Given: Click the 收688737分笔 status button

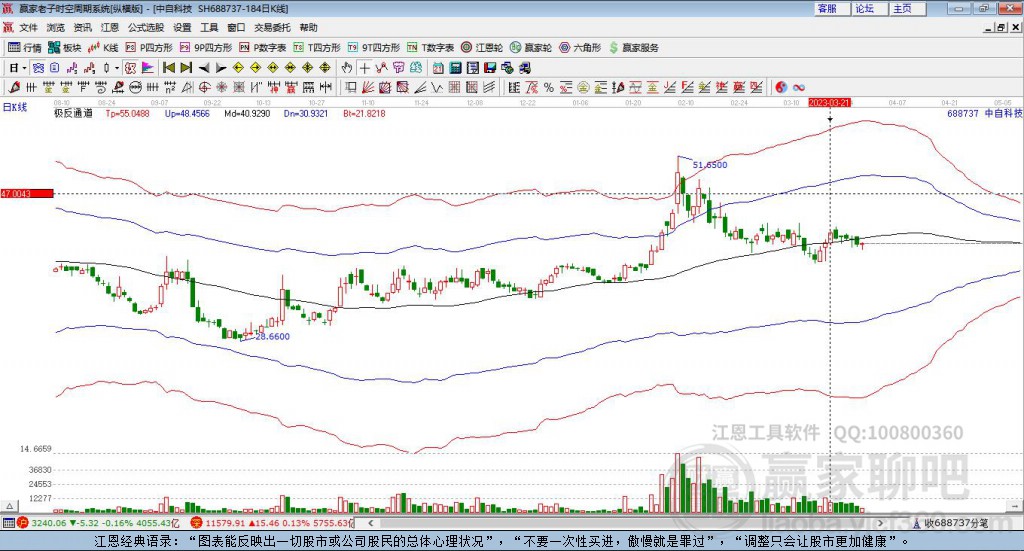Looking at the screenshot, I should point(950,523).
